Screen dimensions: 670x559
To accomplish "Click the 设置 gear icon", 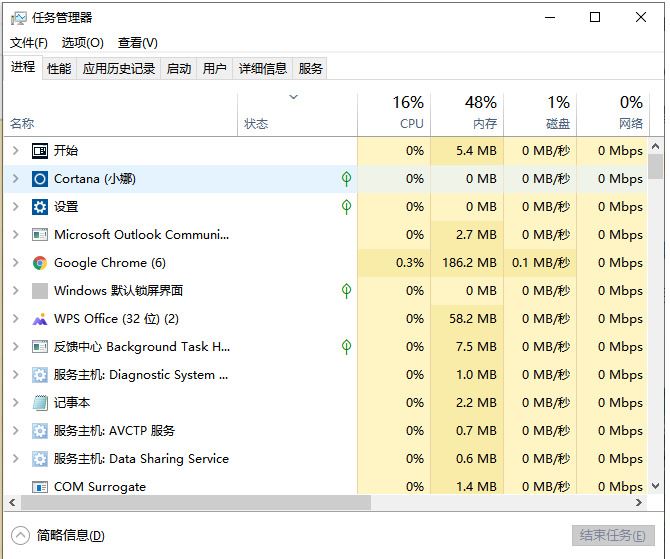I will [40, 207].
